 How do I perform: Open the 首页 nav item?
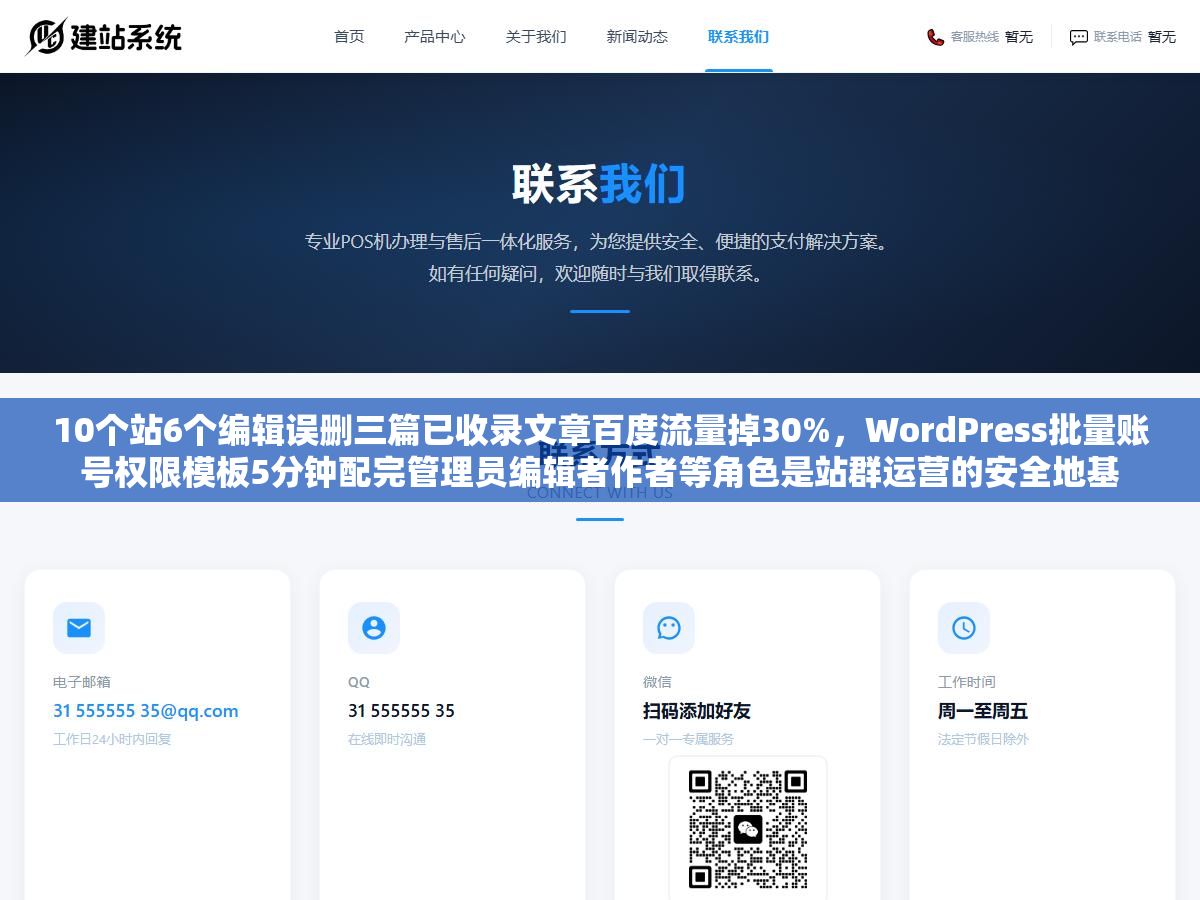click(349, 36)
